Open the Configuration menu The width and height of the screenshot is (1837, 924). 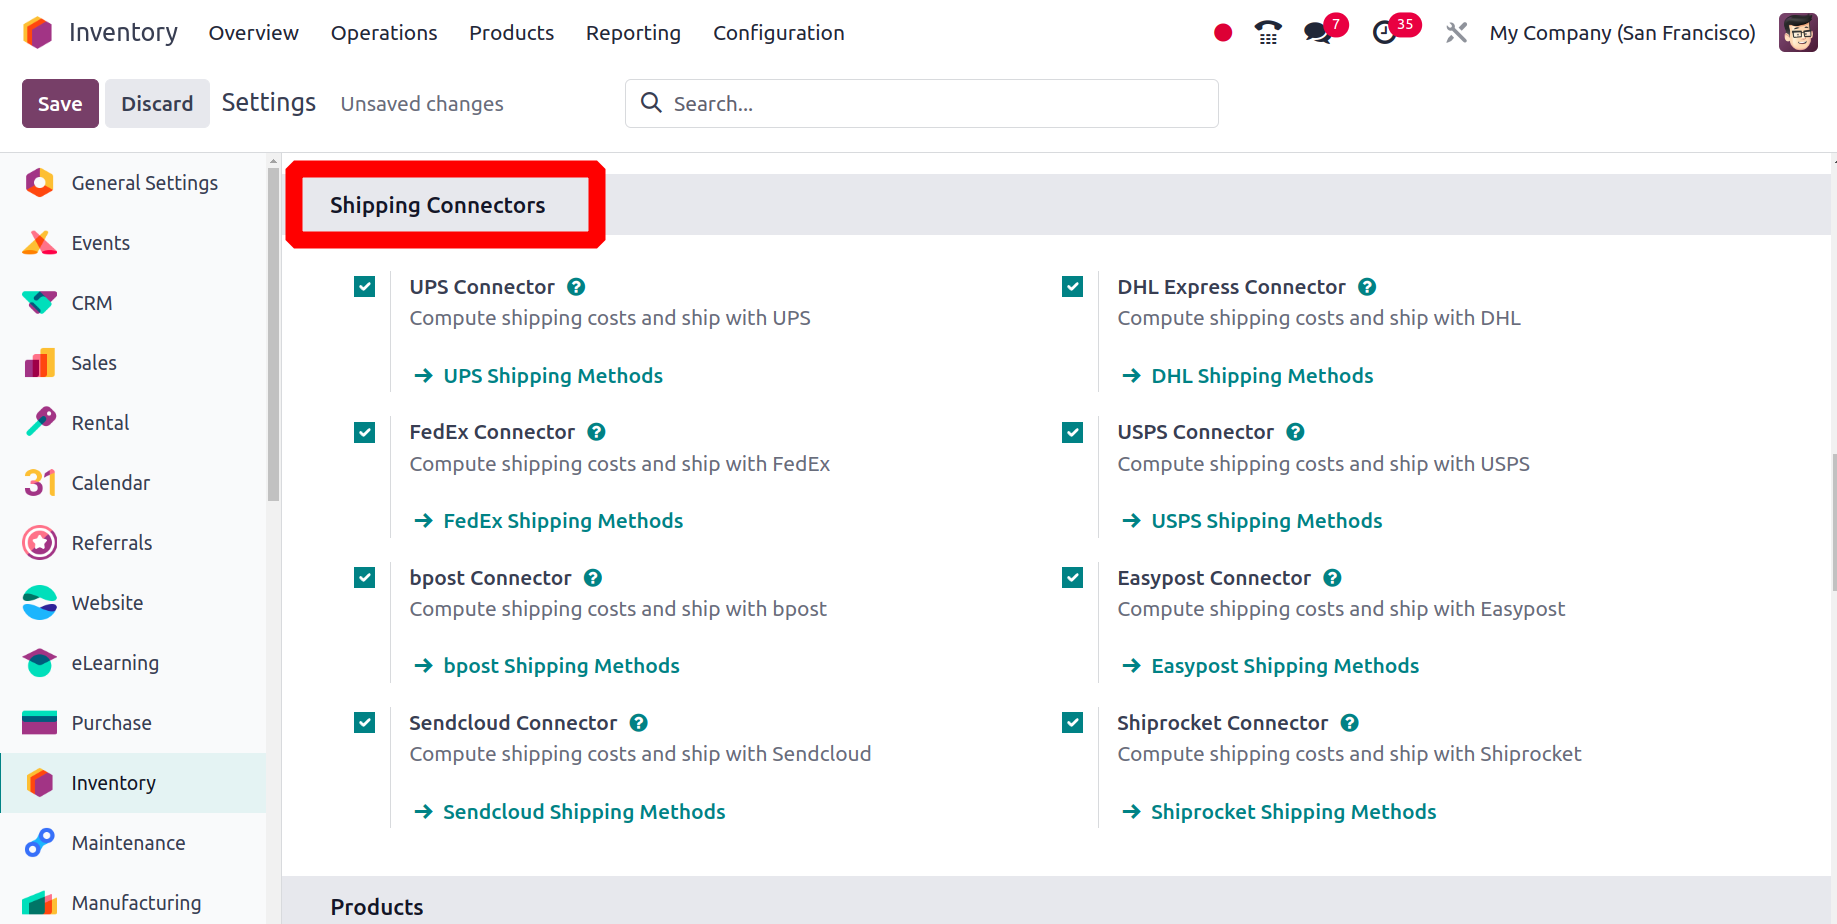779,33
